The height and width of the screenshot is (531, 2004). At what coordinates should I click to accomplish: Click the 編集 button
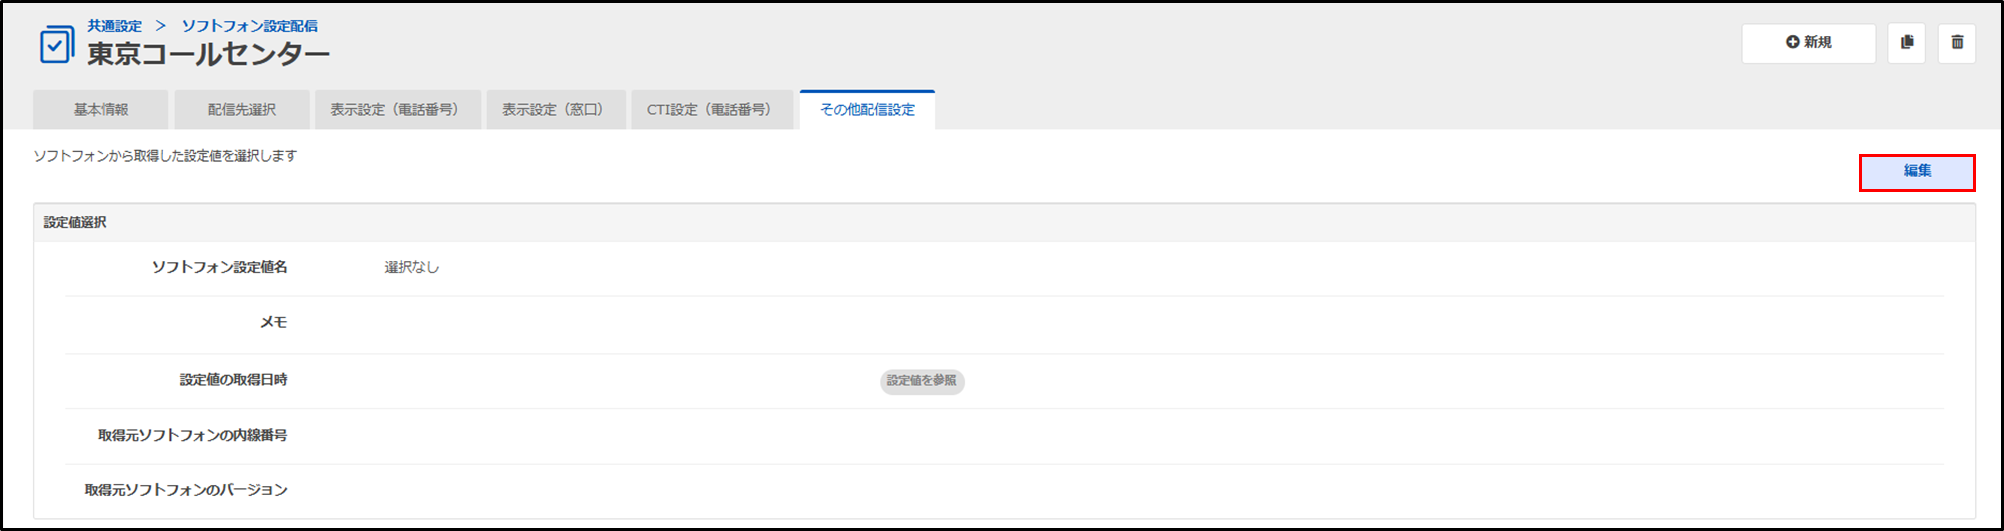coord(1916,172)
